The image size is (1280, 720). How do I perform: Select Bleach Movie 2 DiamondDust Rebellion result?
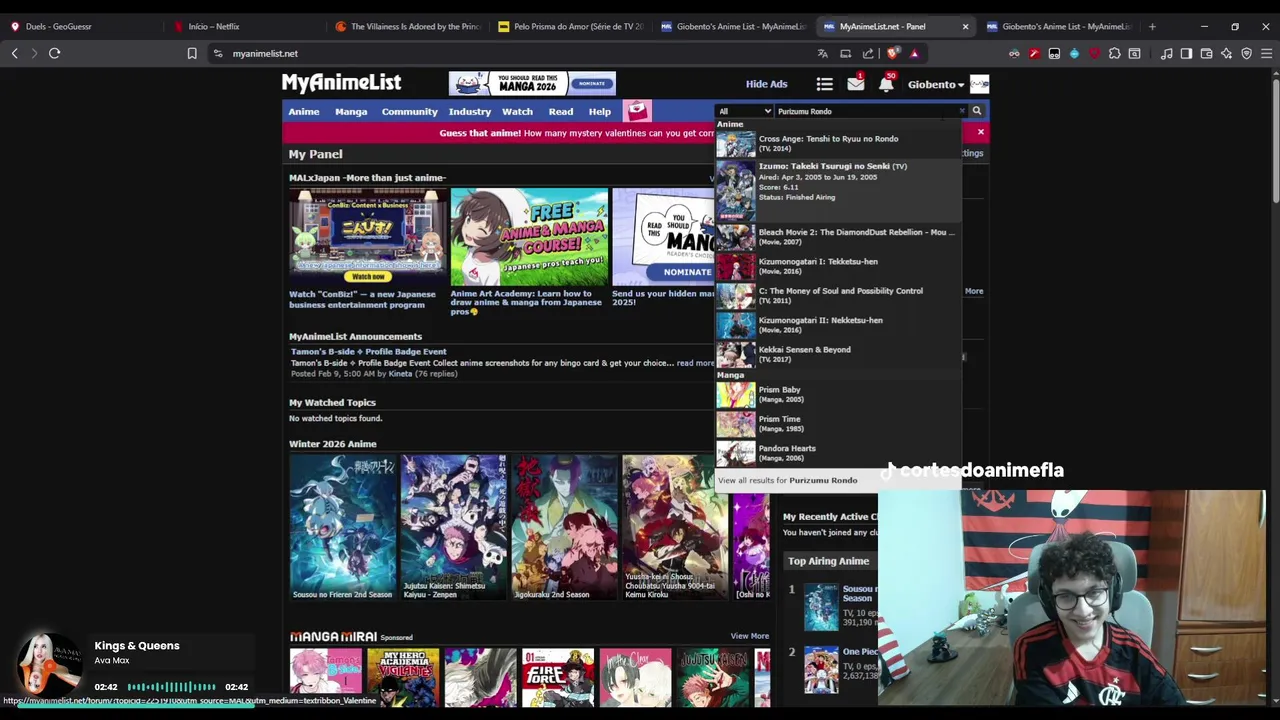838,237
